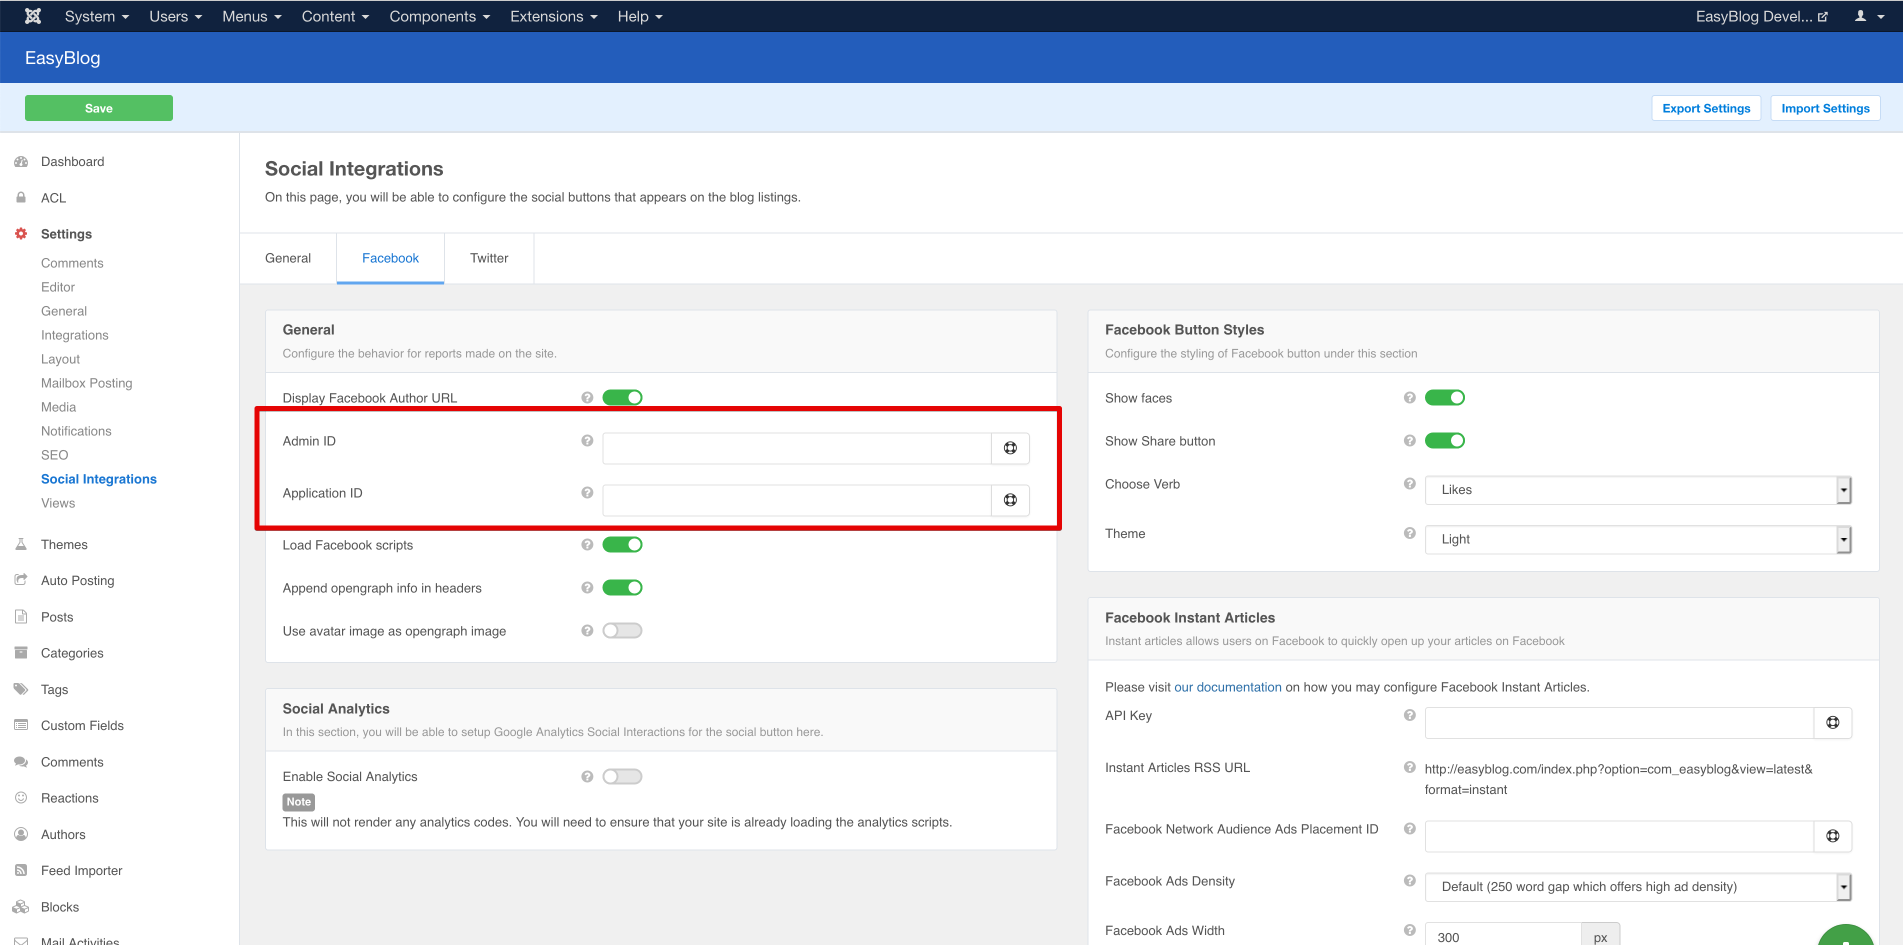Click help icon beside Choose Verb
The width and height of the screenshot is (1903, 945).
click(x=1410, y=484)
